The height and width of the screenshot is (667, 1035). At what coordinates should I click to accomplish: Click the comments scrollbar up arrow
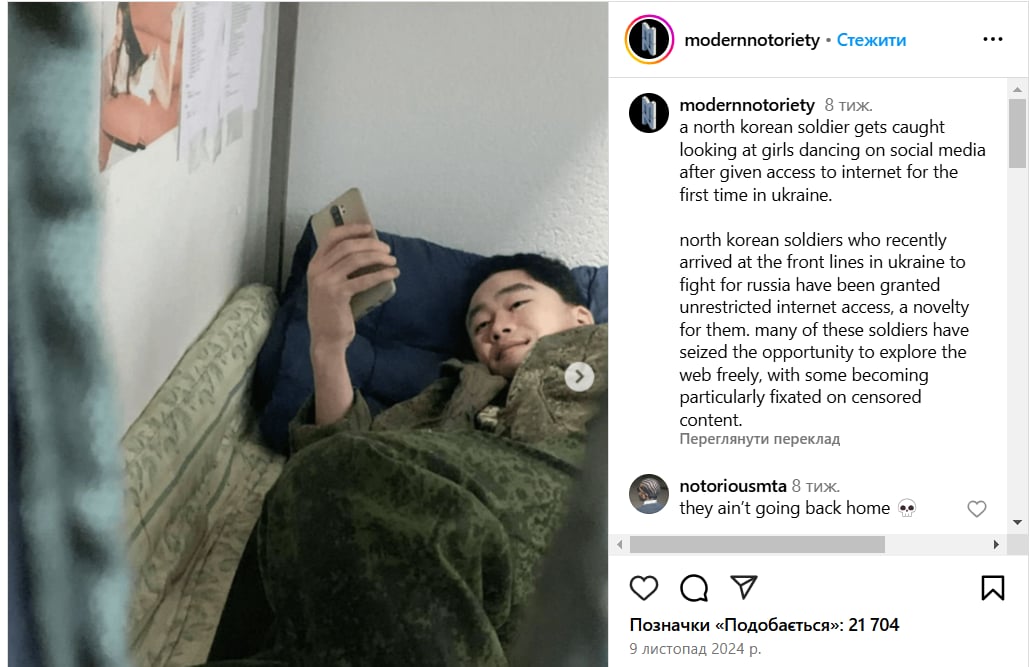tap(1017, 89)
